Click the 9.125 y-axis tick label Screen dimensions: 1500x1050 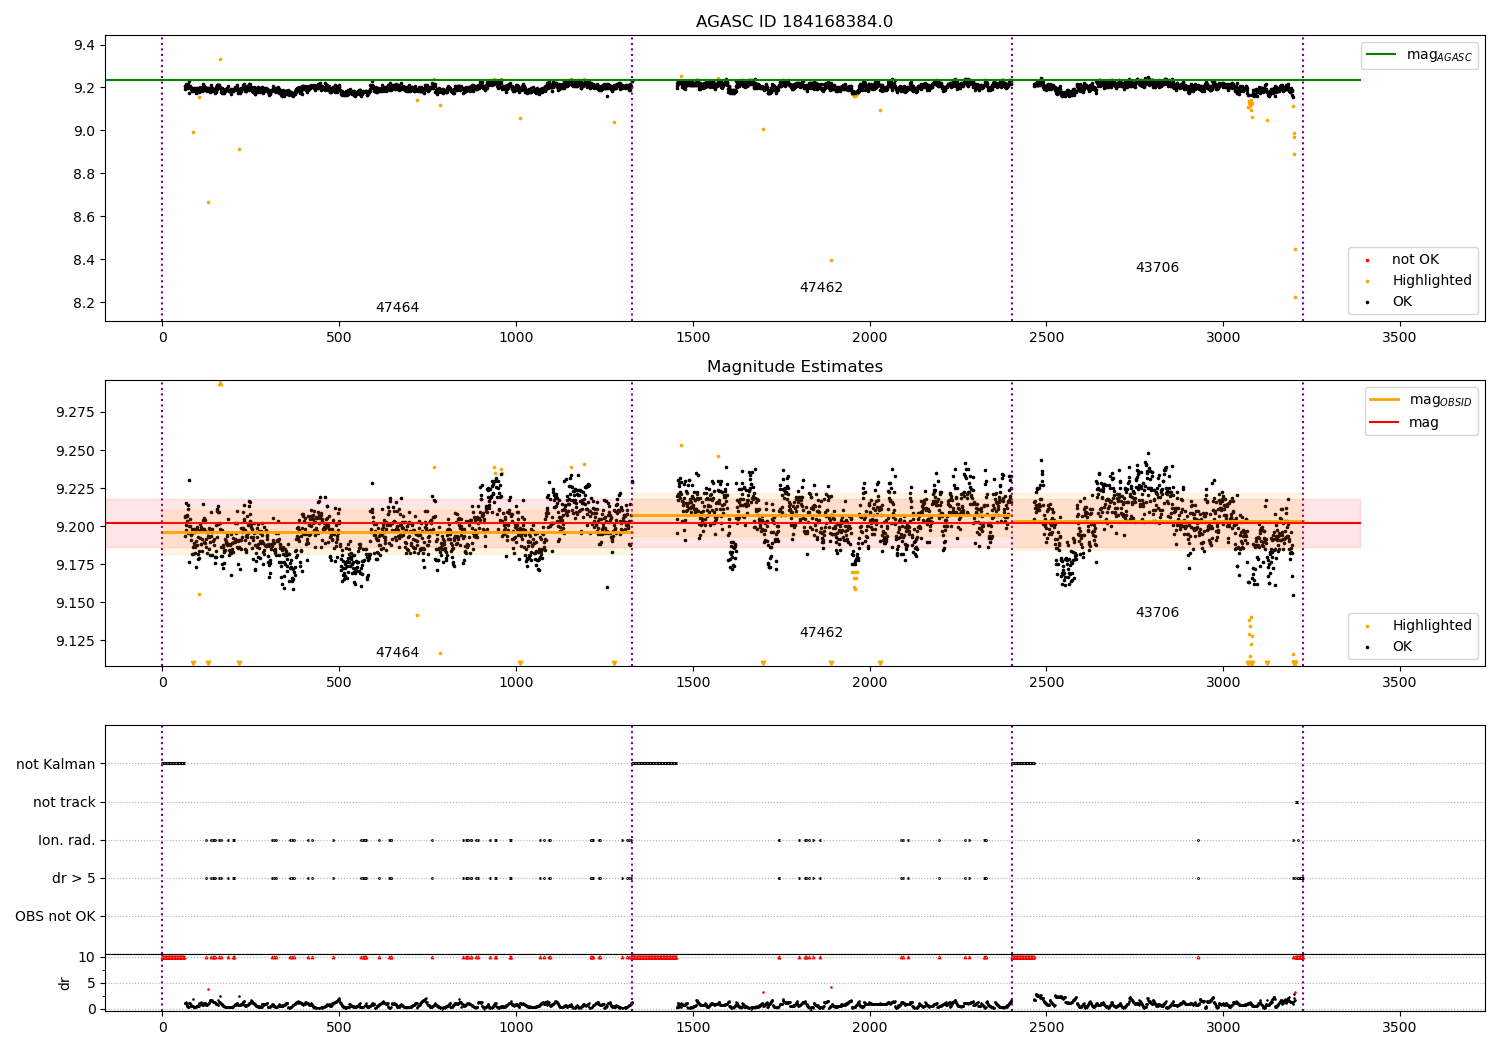[75, 641]
